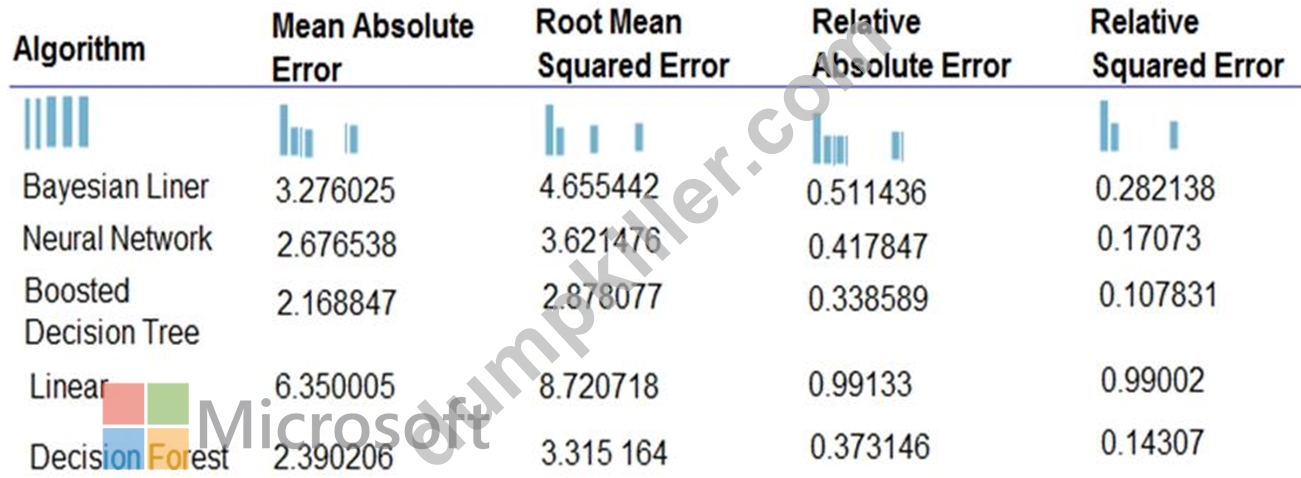Viewport: 1301px width, 478px height.
Task: Select the Decision Forest row label
Action: pyautogui.click(x=129, y=457)
